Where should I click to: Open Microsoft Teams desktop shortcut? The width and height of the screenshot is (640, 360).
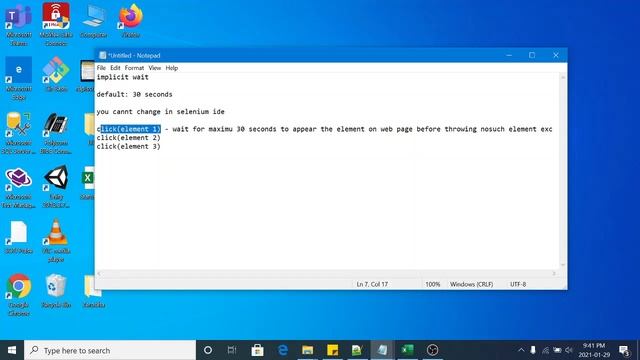pos(19,24)
